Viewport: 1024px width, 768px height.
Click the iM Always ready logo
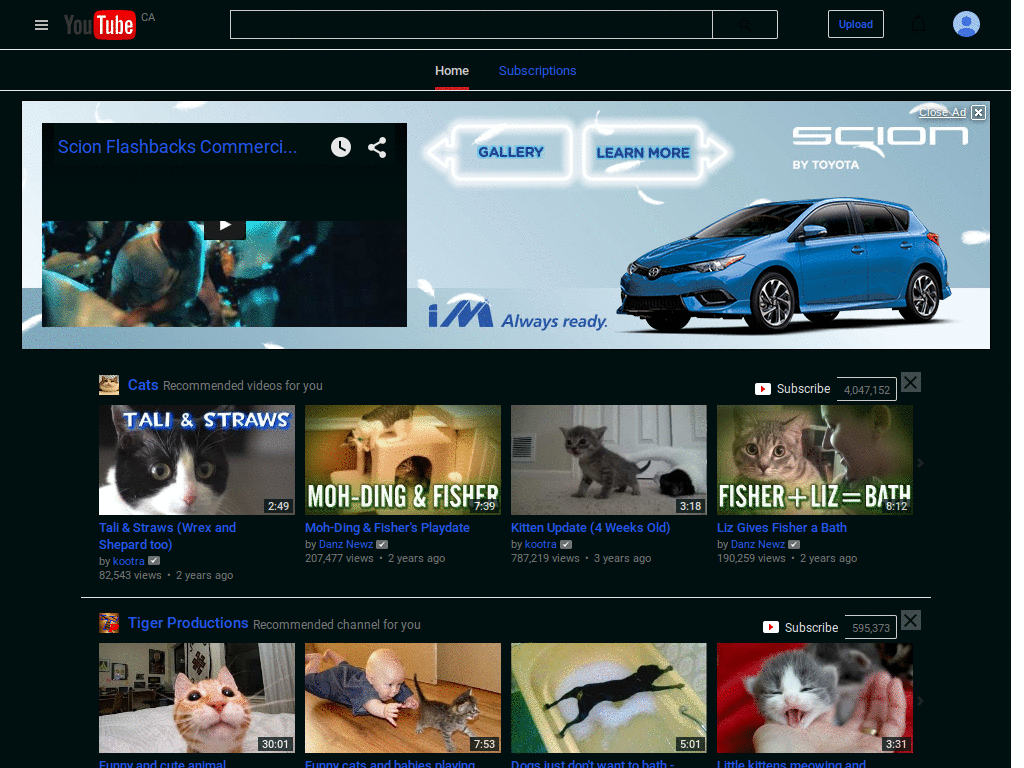[x=518, y=315]
